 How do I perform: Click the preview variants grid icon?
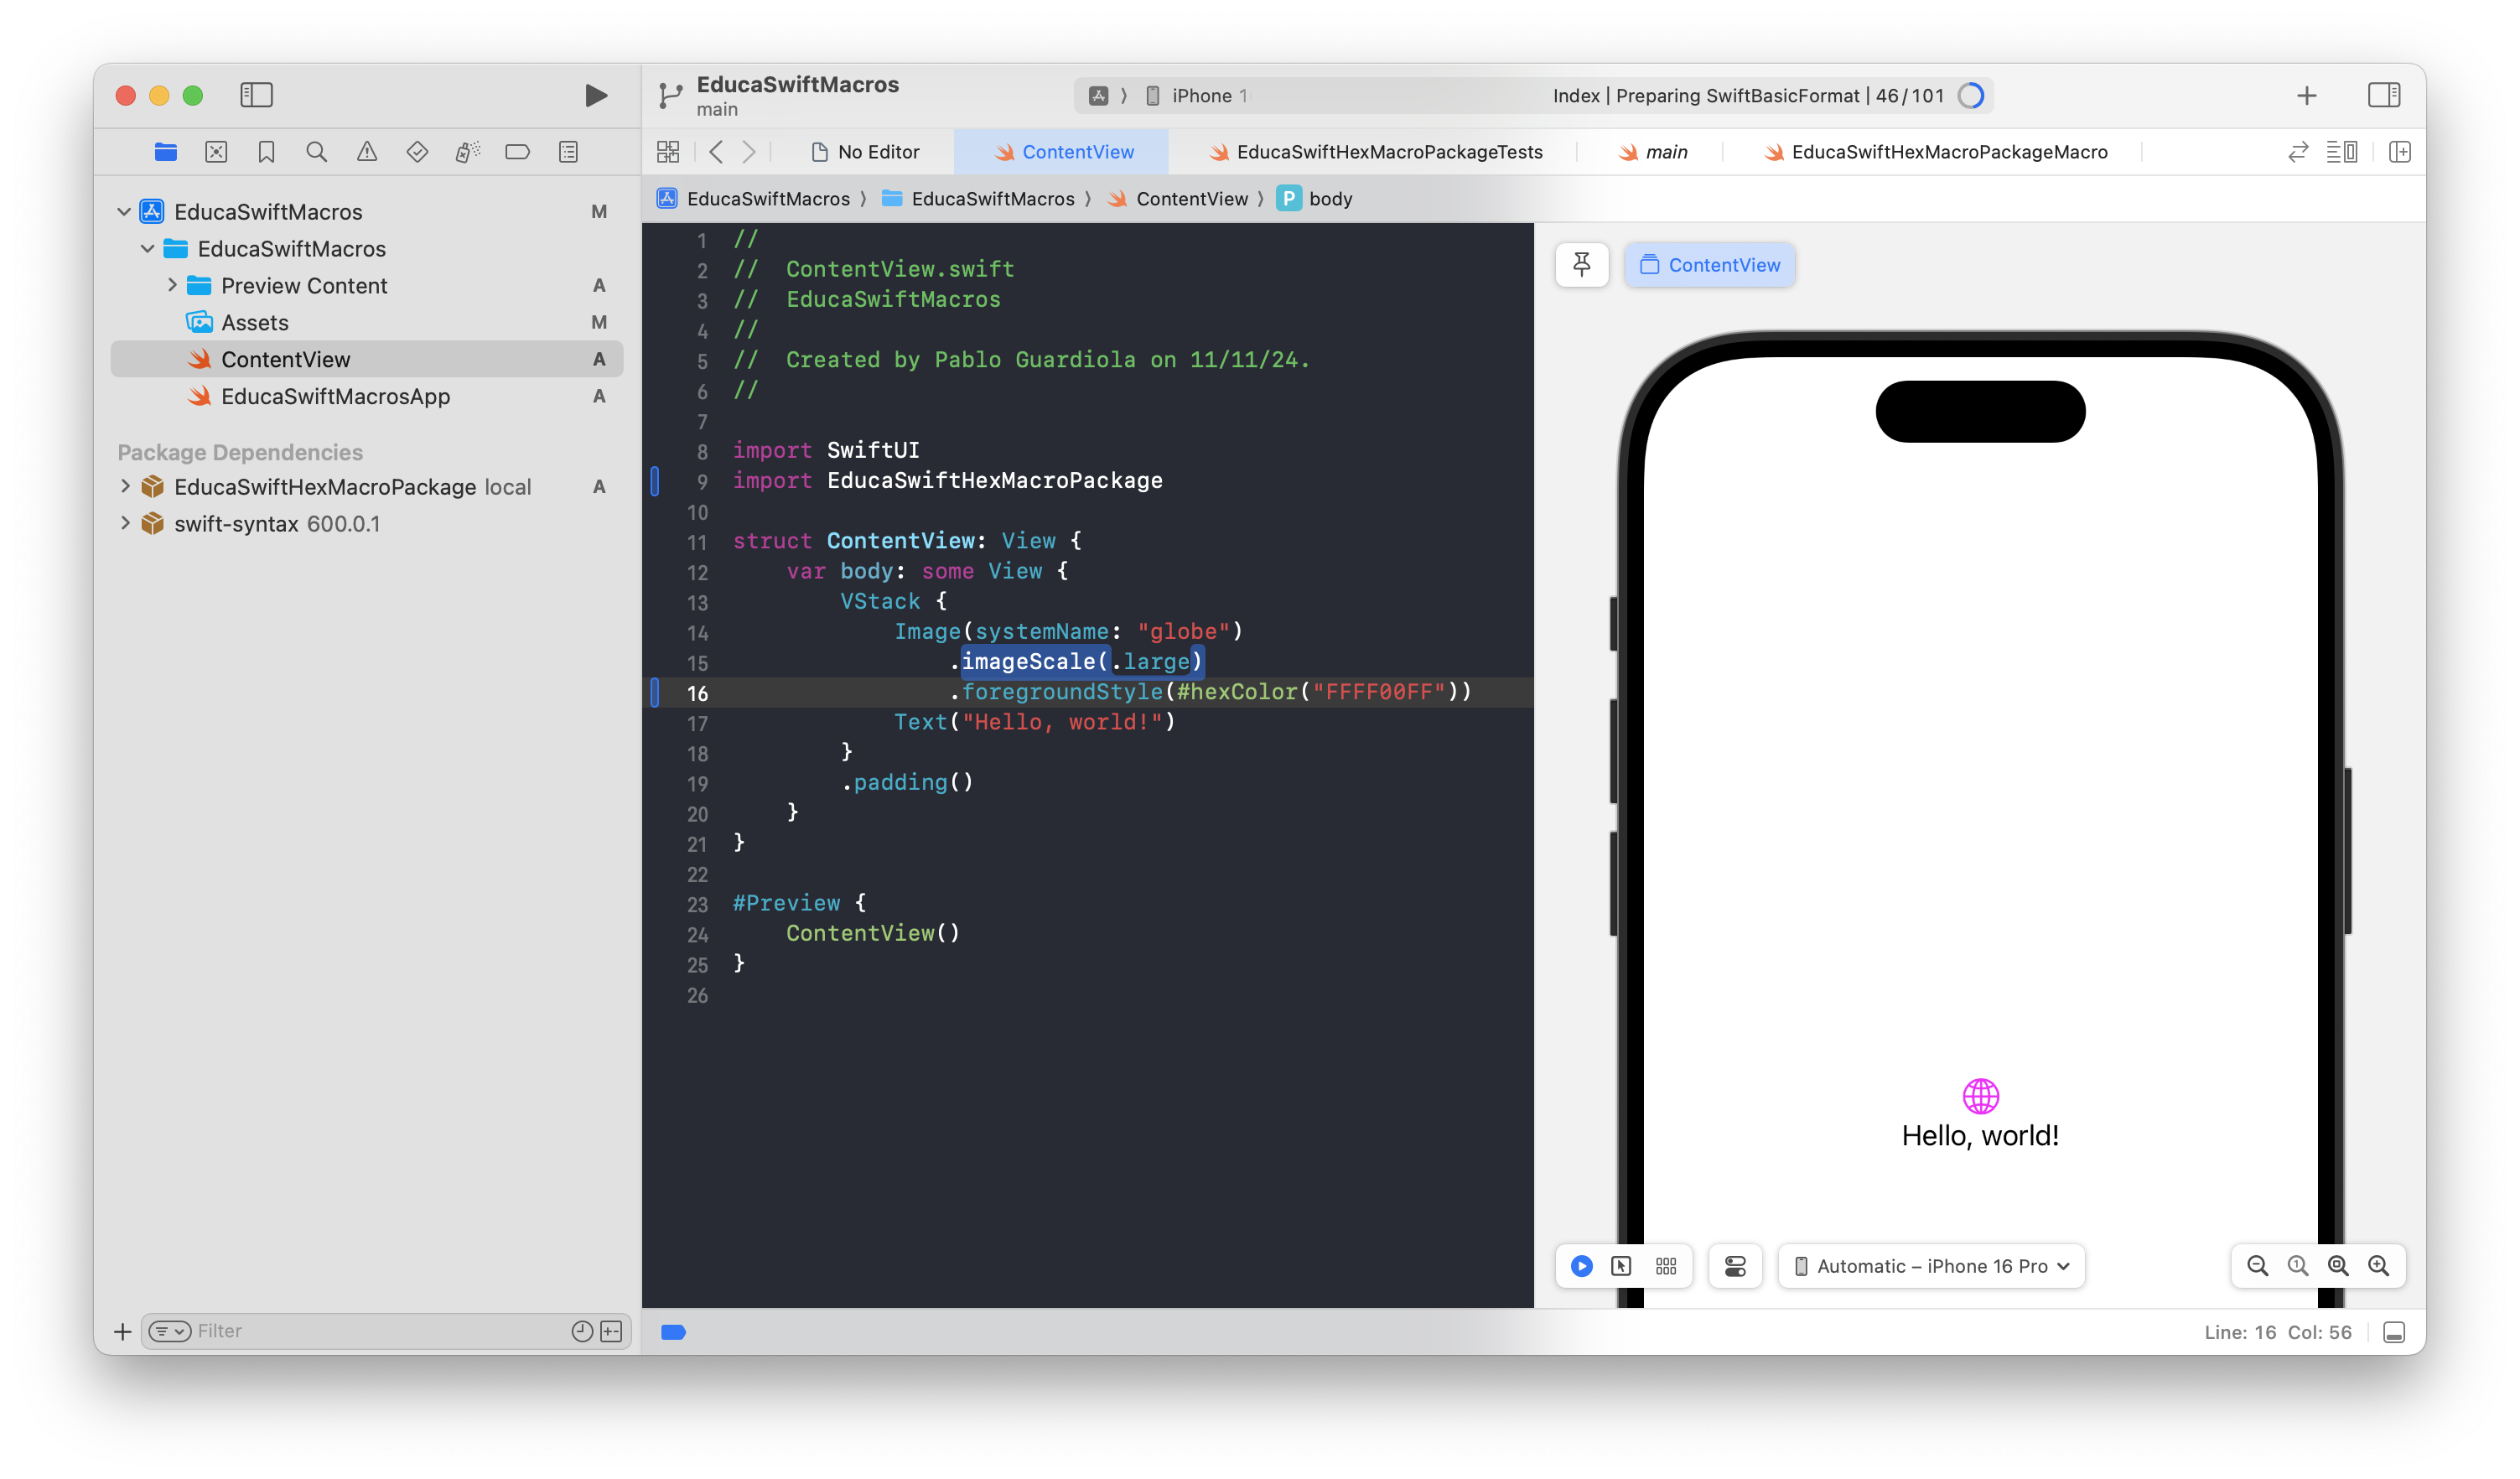1665,1266
